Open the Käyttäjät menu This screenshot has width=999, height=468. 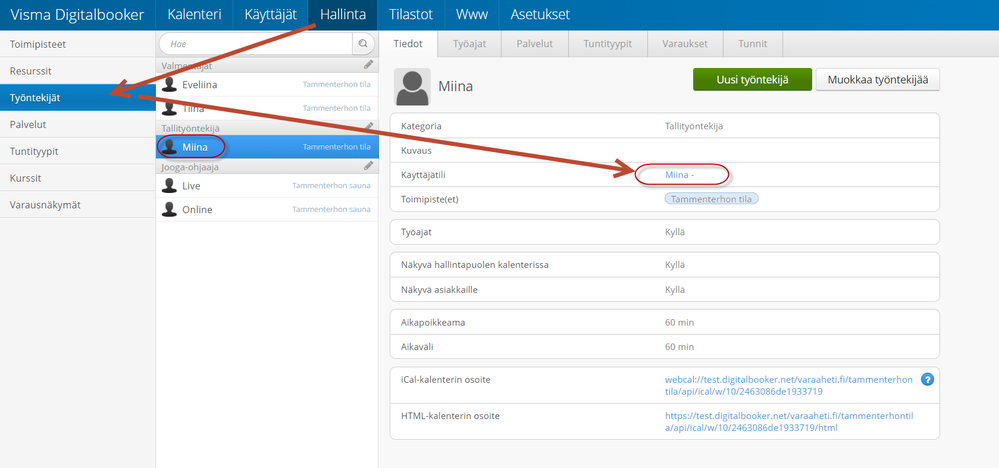[x=271, y=15]
